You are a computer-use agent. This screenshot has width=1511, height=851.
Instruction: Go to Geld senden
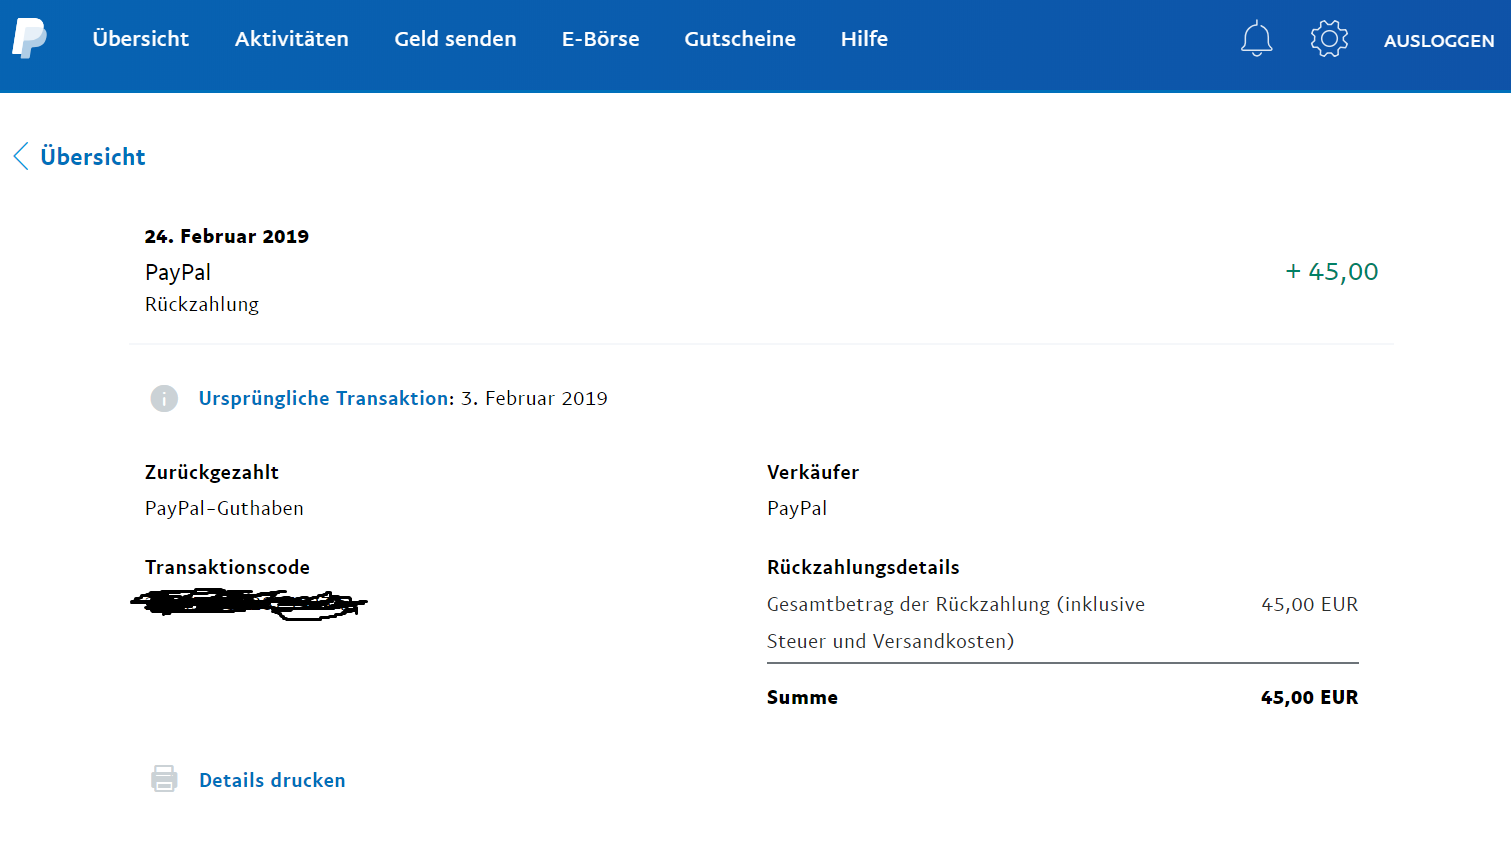tap(455, 39)
